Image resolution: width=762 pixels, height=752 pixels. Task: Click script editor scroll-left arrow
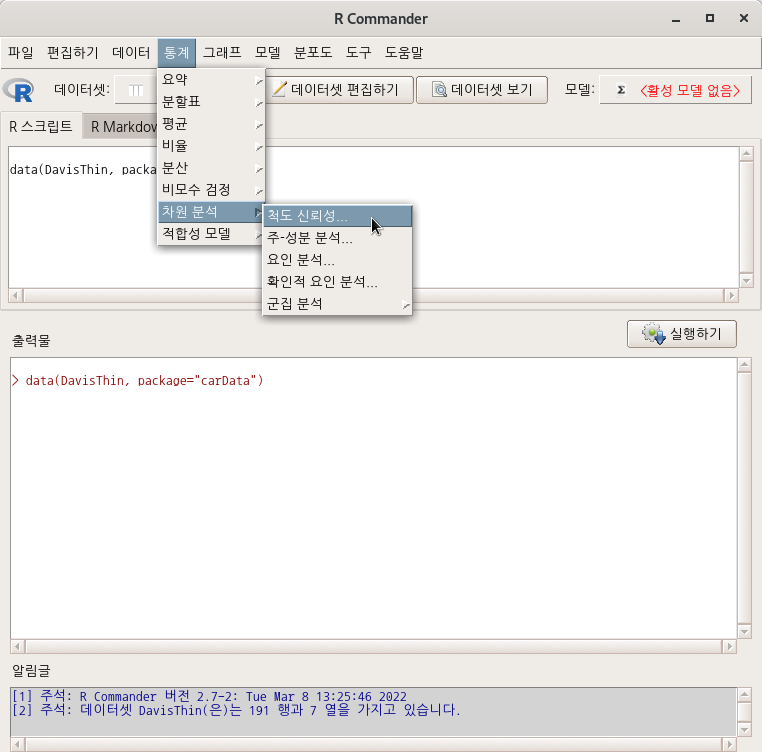pyautogui.click(x=16, y=296)
